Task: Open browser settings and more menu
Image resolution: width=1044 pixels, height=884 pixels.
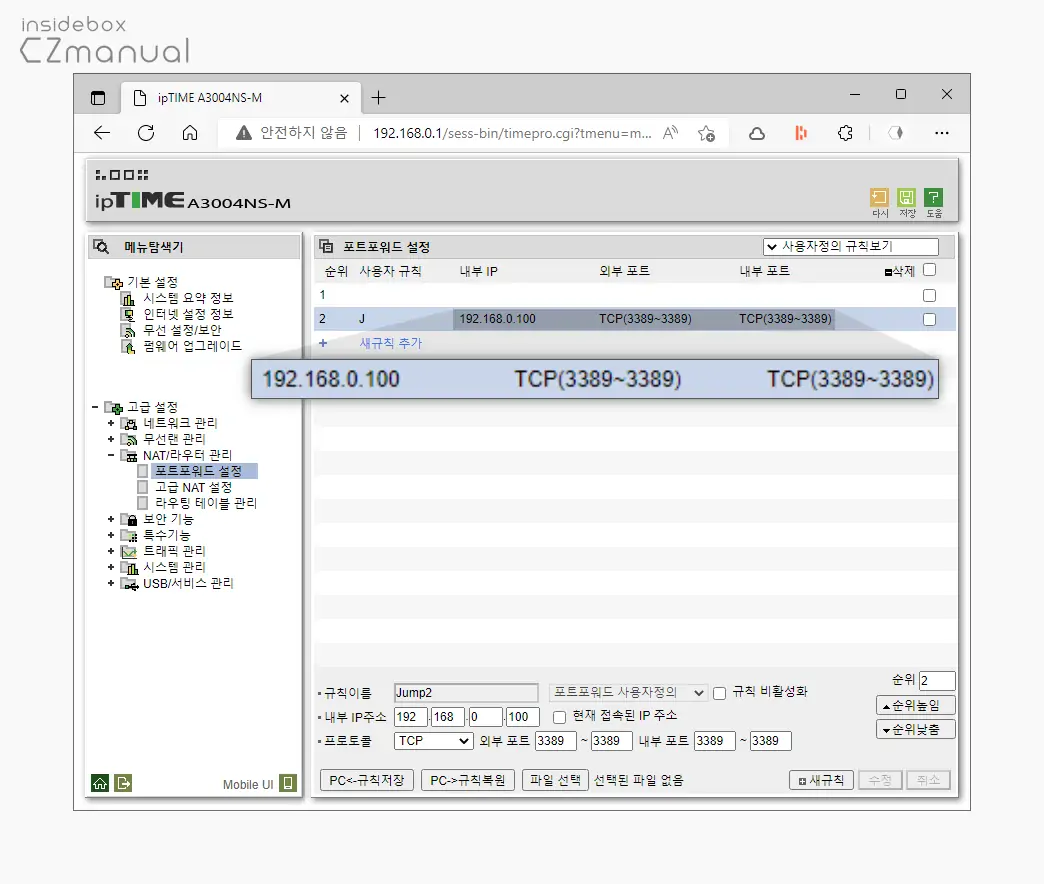Action: 941,133
